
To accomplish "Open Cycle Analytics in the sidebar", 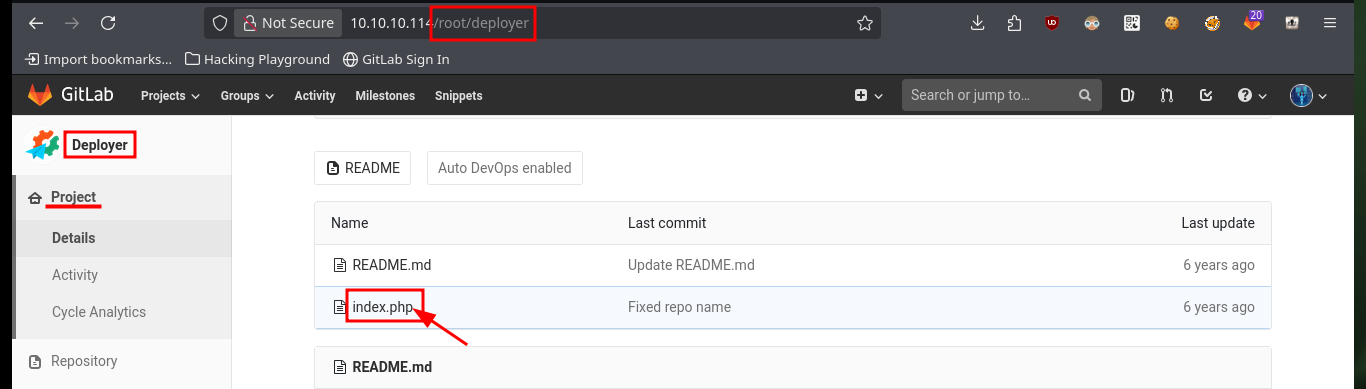I will coord(99,312).
